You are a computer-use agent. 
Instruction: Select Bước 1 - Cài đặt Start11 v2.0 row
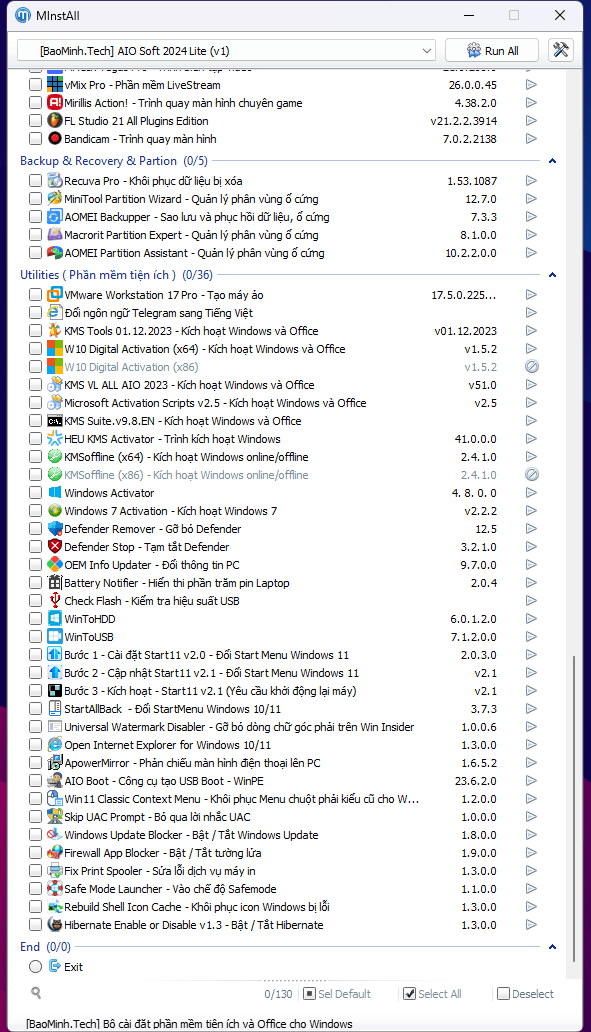click(207, 655)
